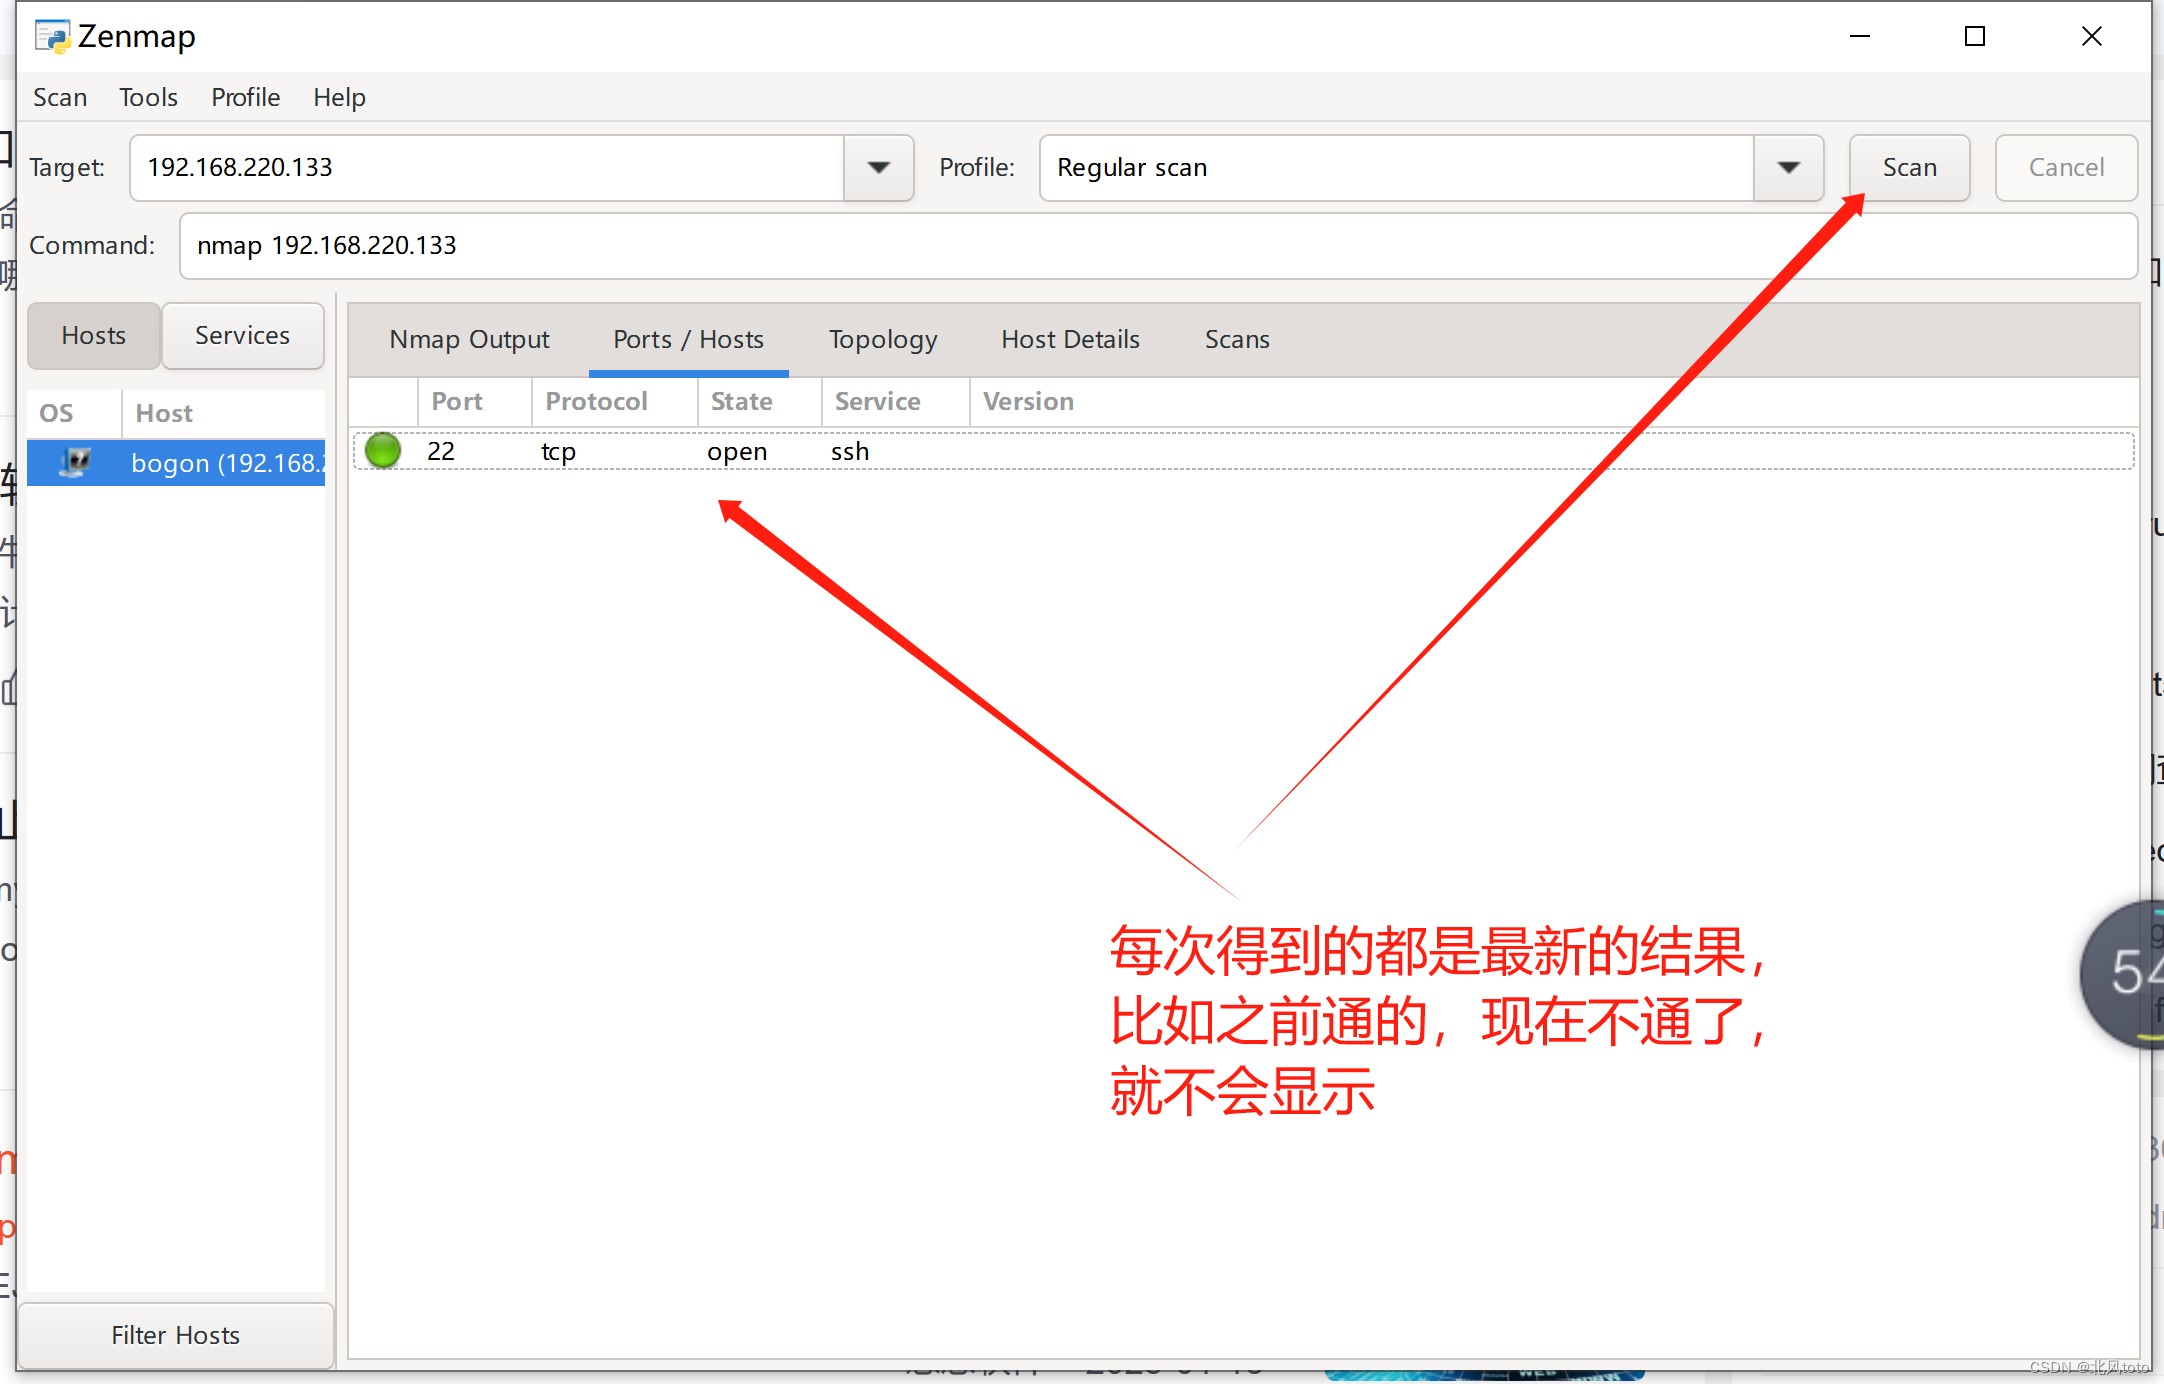Open the Host Details tab

tap(1070, 340)
